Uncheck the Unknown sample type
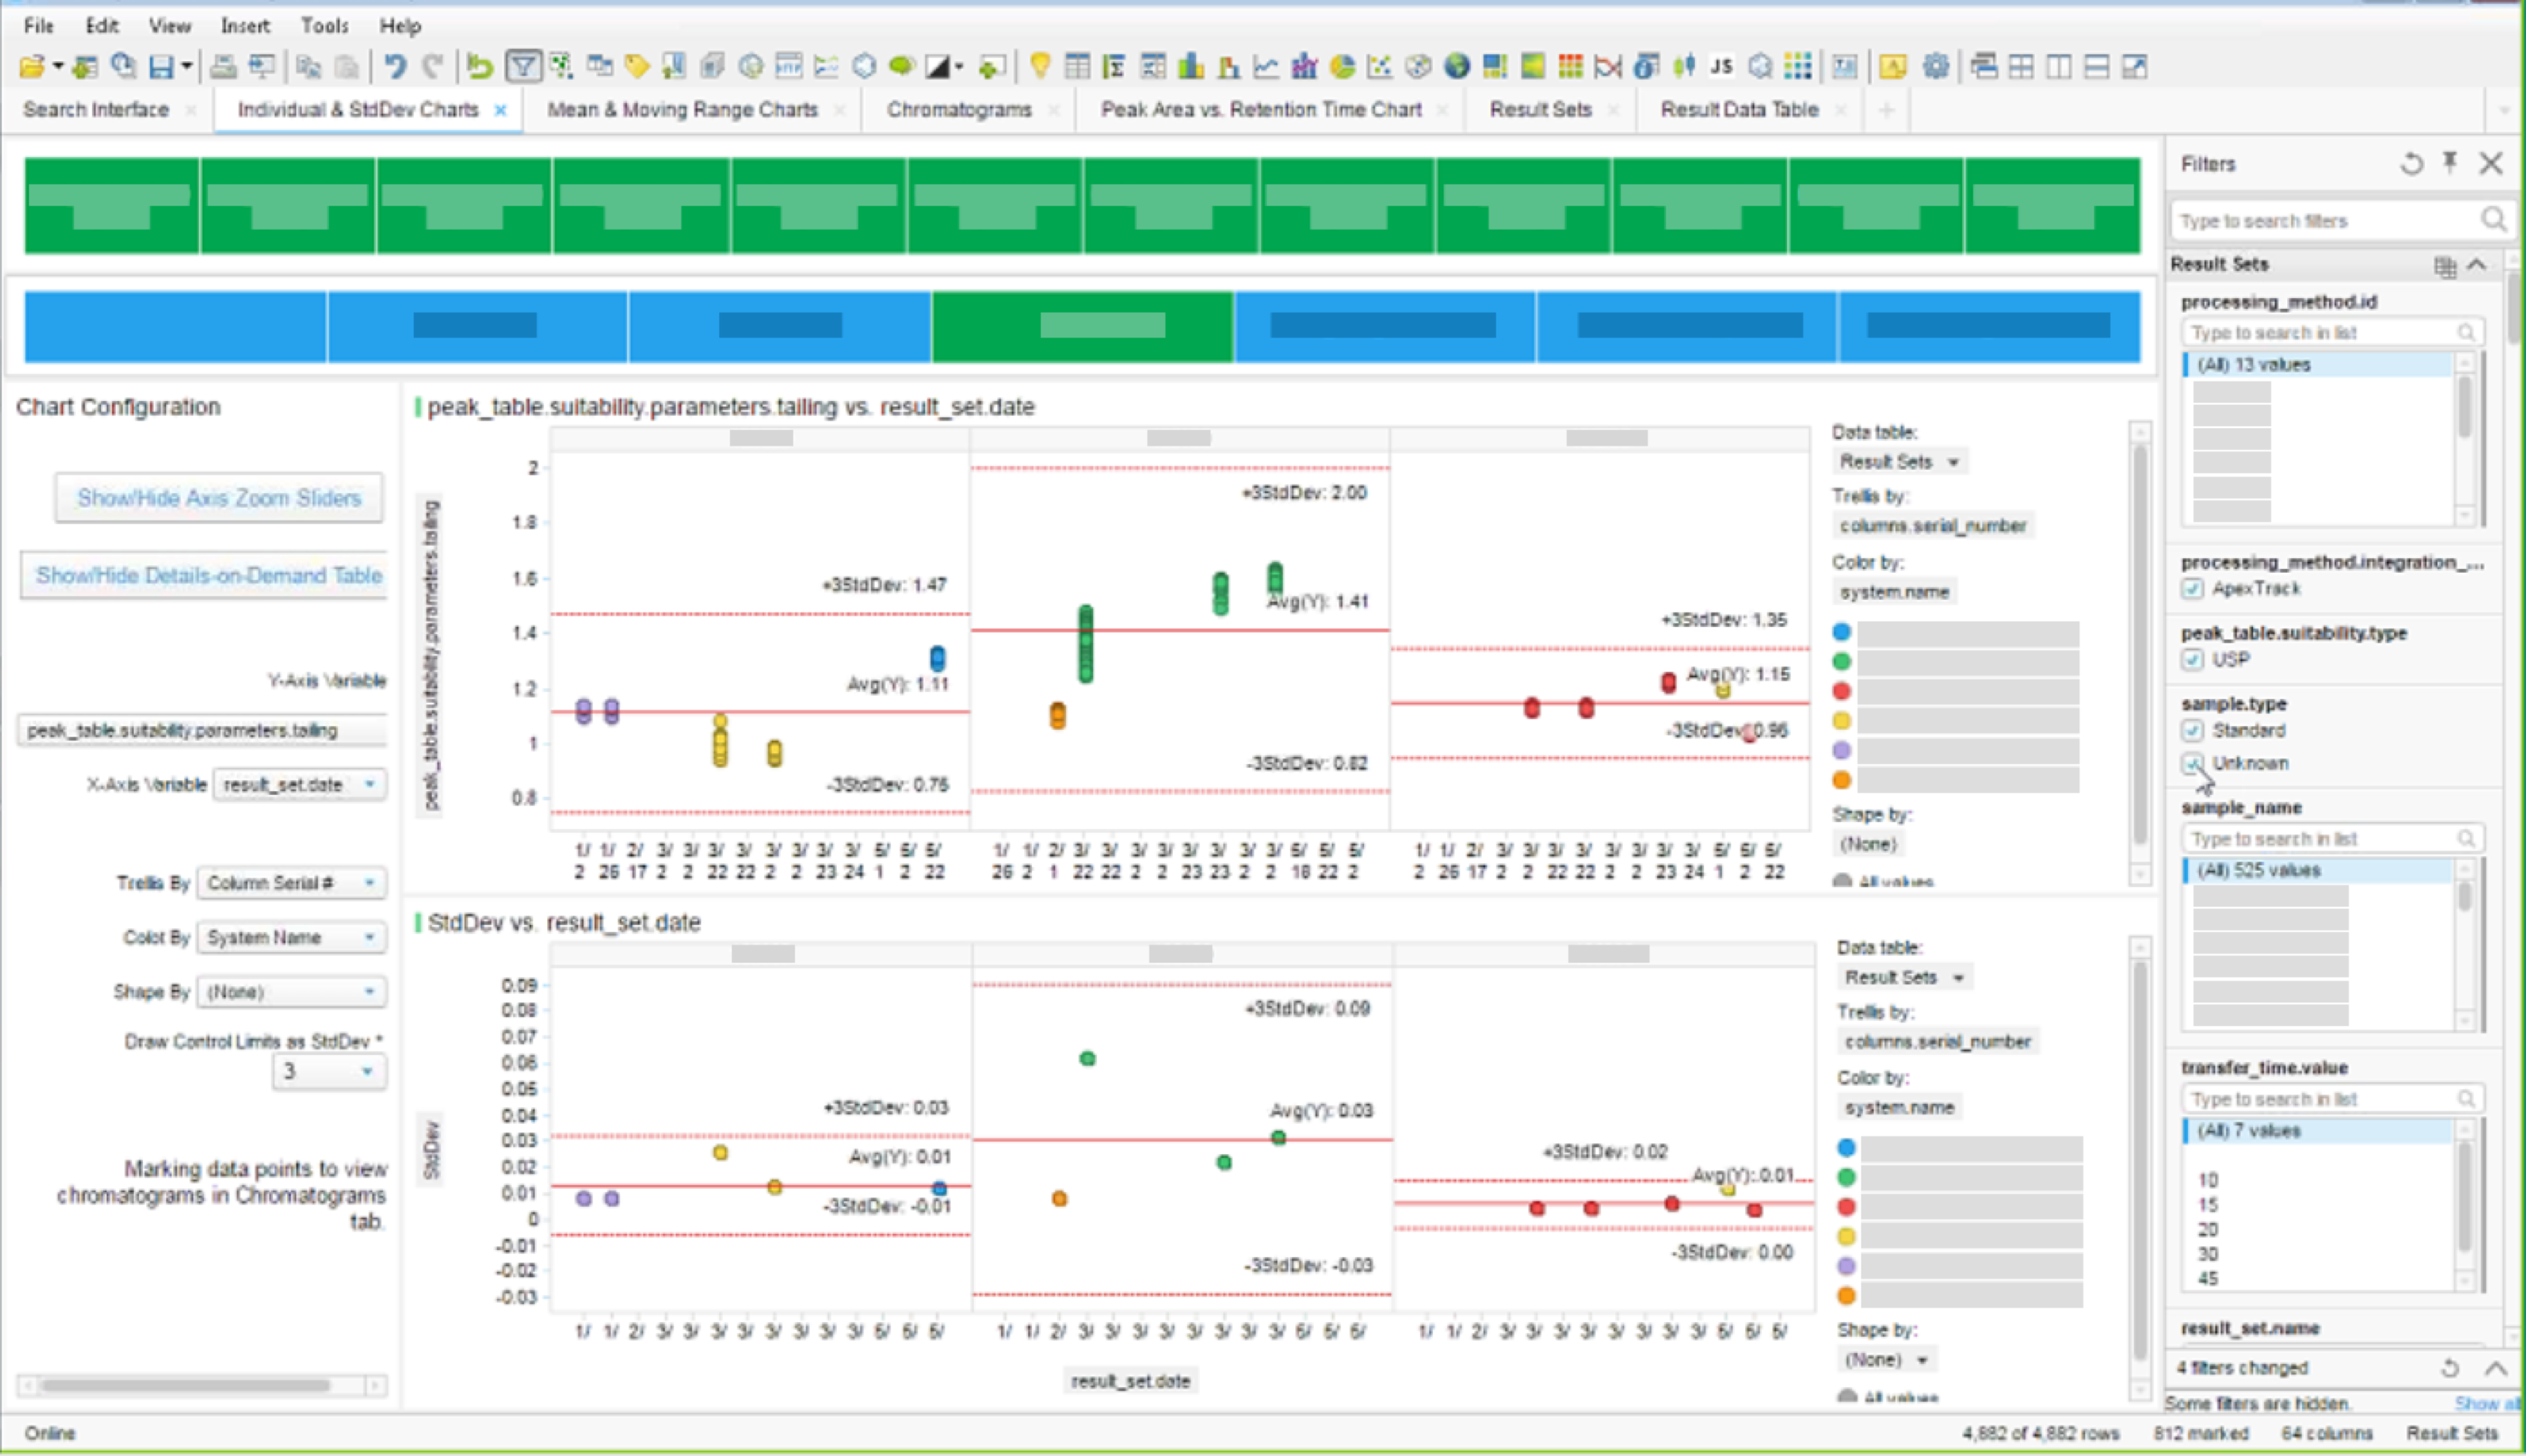Screen dimensions: 2526x1456 2193,764
